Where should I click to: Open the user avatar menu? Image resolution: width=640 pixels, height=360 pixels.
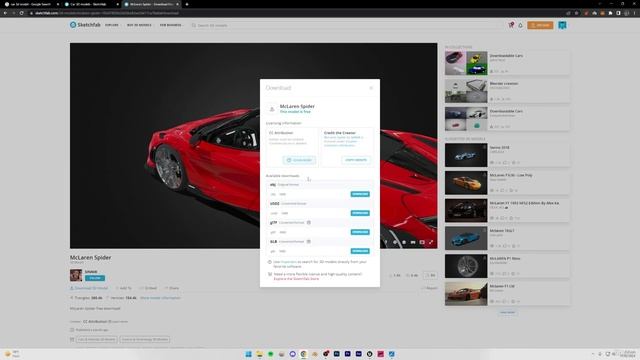coord(562,25)
